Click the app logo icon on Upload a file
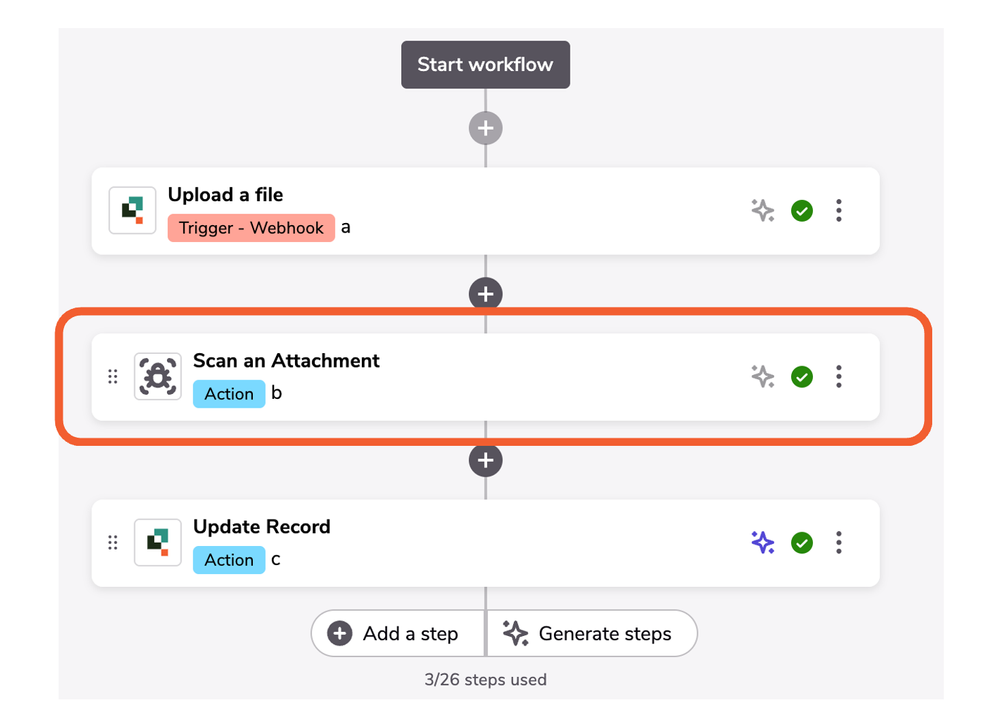Screen dimensions: 999x720 (132, 210)
